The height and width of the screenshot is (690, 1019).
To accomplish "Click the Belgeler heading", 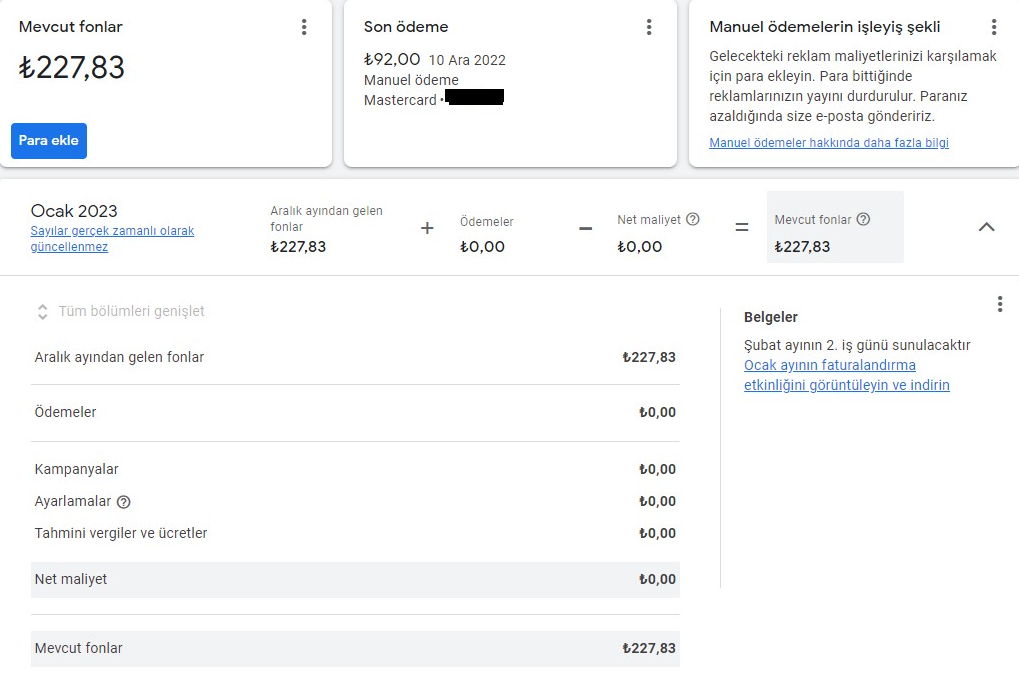I will coord(771,317).
